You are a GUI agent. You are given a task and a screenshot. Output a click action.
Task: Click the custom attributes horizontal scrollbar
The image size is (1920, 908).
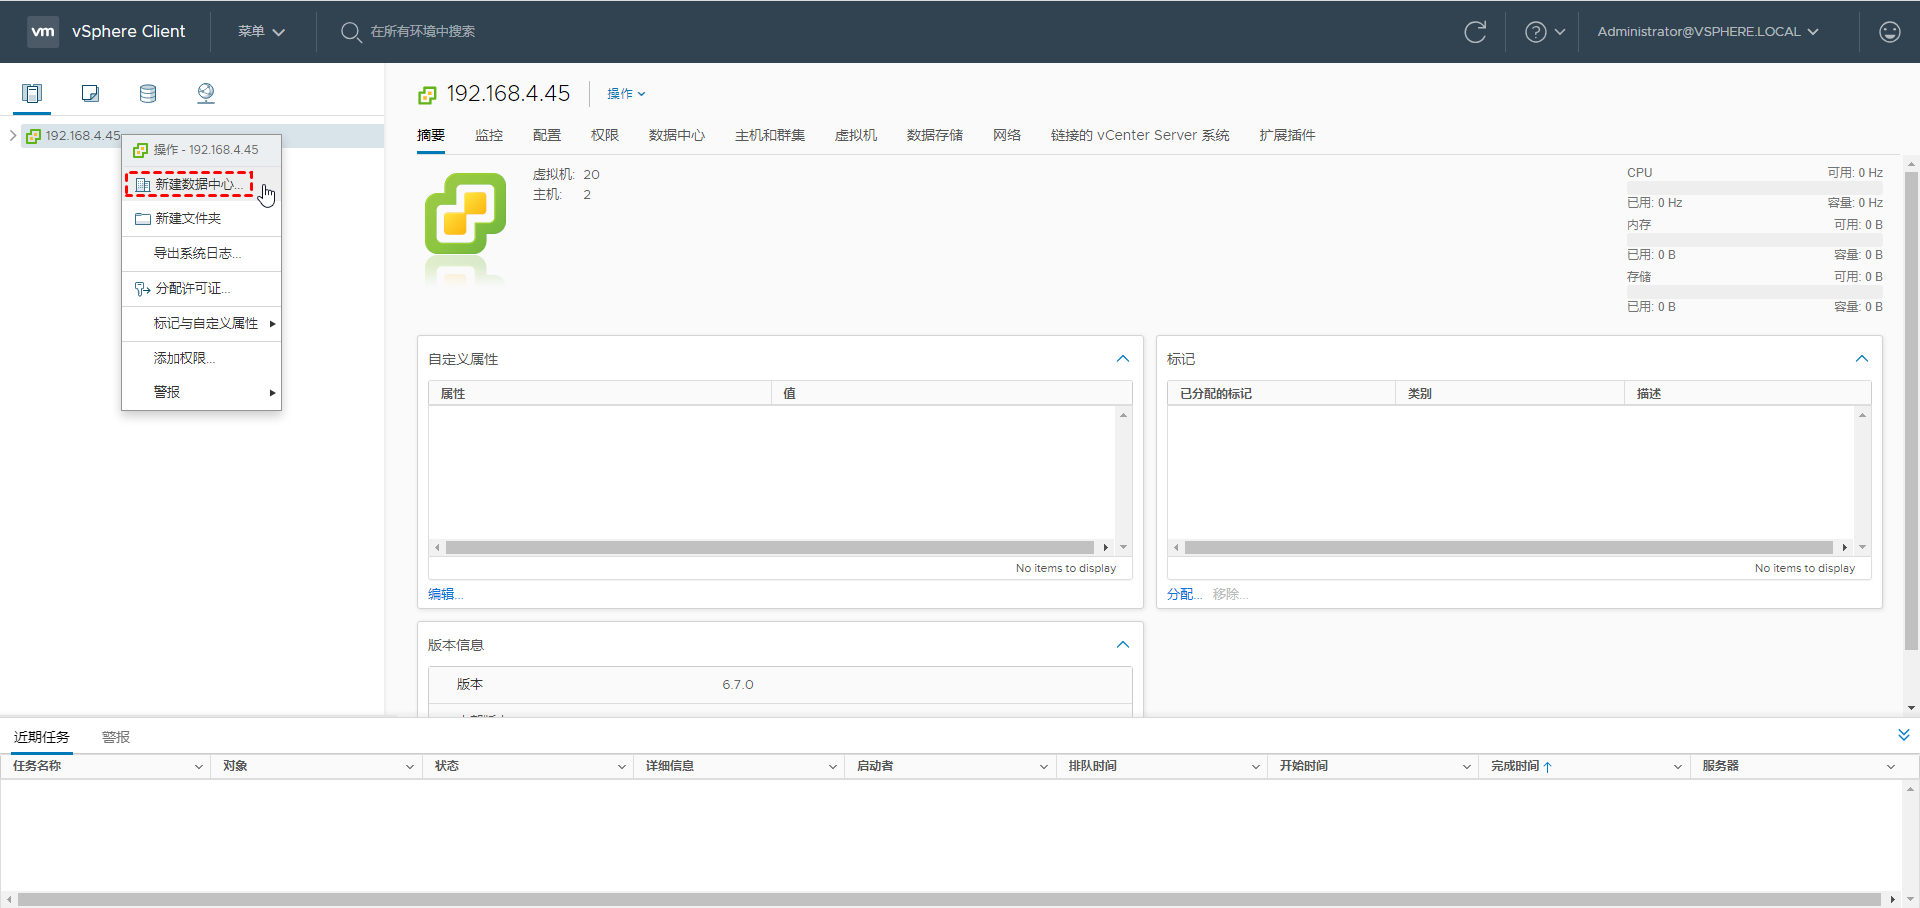pos(770,548)
